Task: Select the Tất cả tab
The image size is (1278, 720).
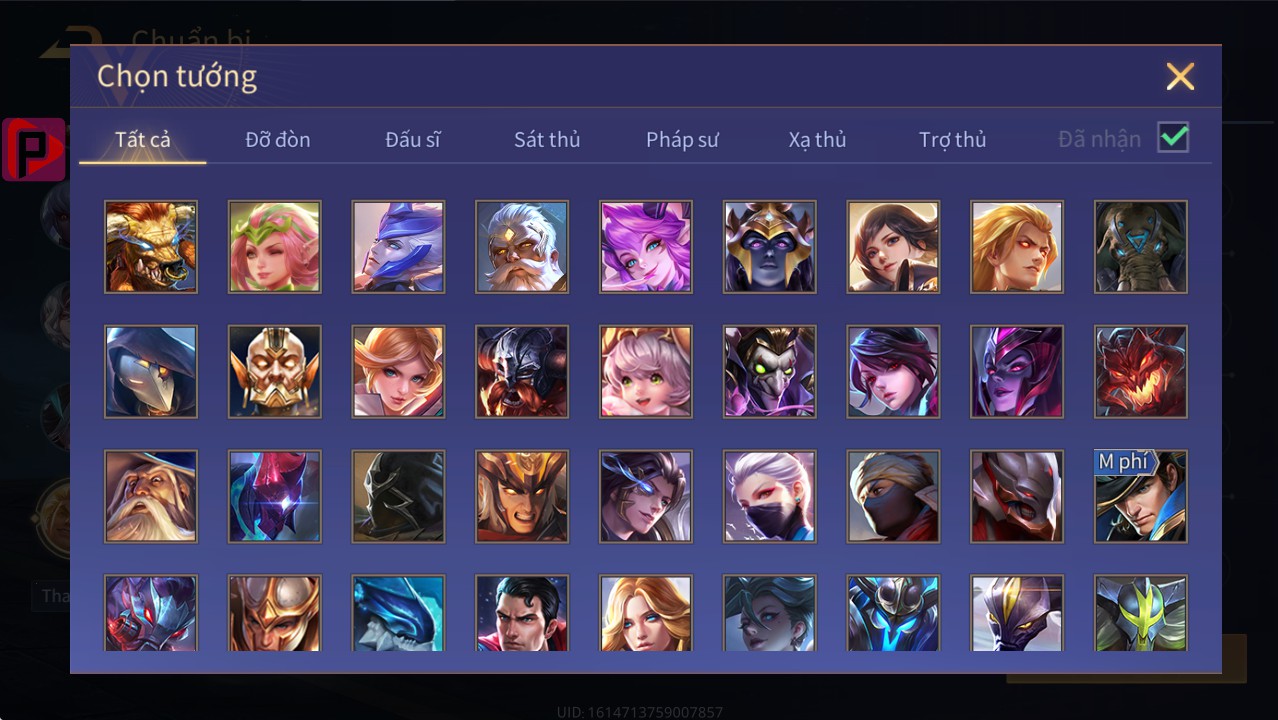Action: (143, 140)
